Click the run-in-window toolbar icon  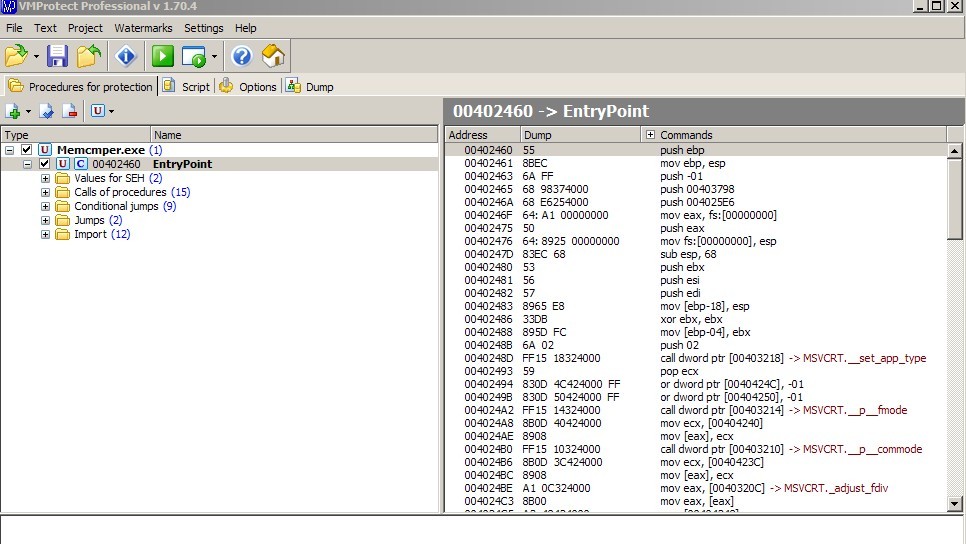pos(194,57)
